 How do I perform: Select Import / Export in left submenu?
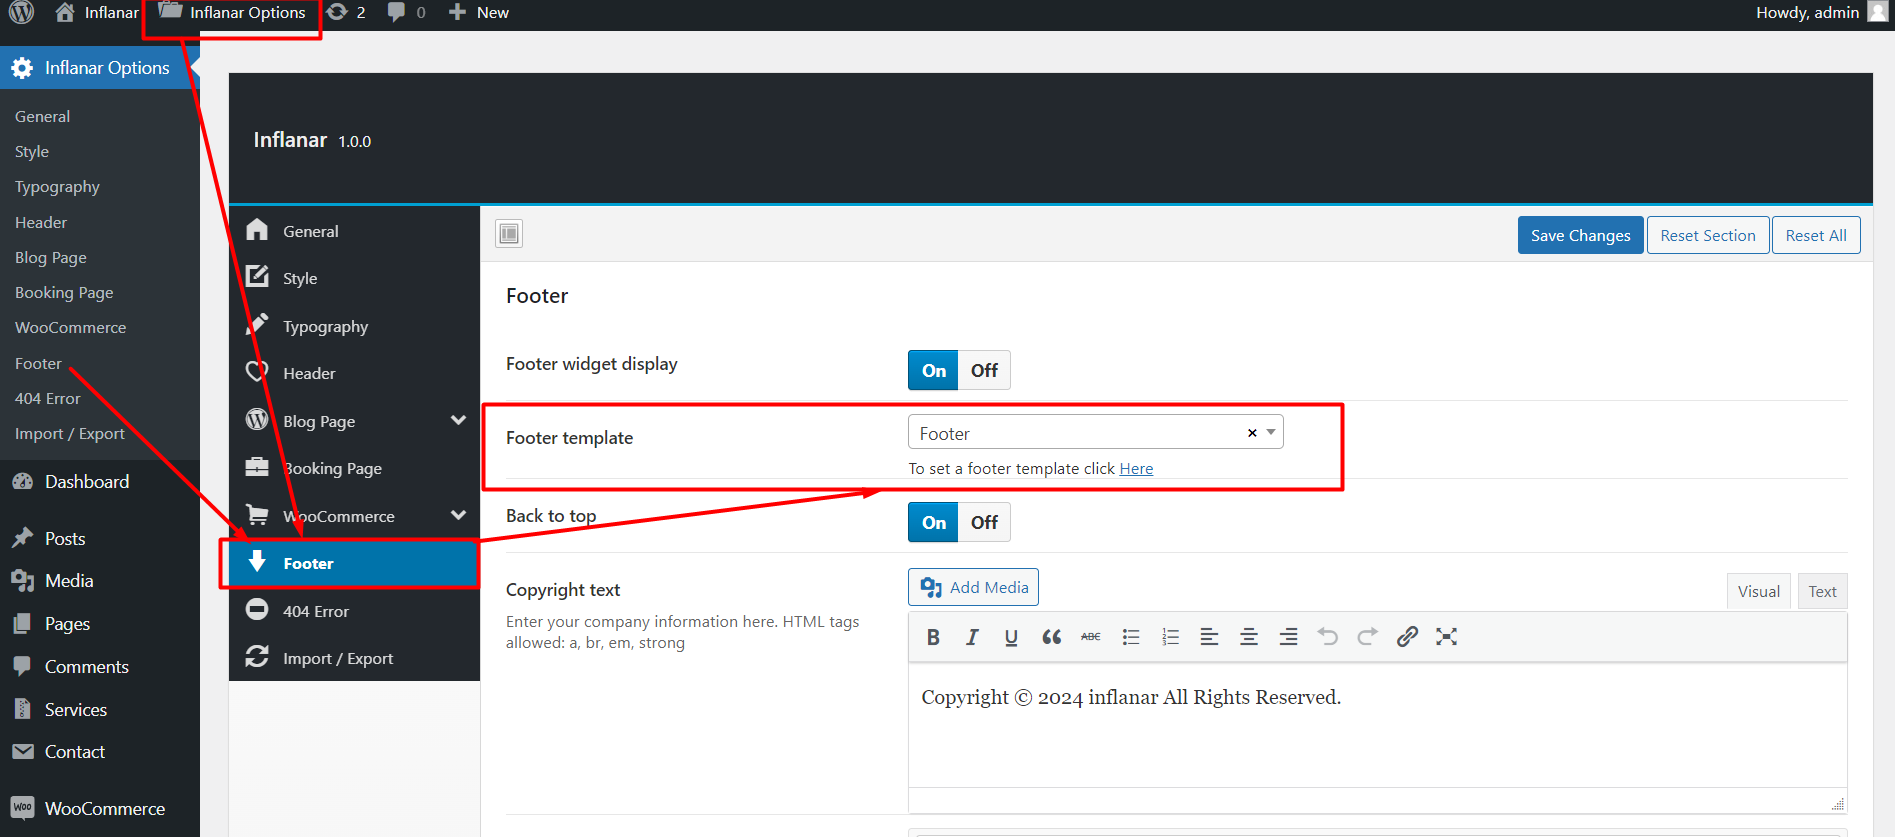click(69, 434)
